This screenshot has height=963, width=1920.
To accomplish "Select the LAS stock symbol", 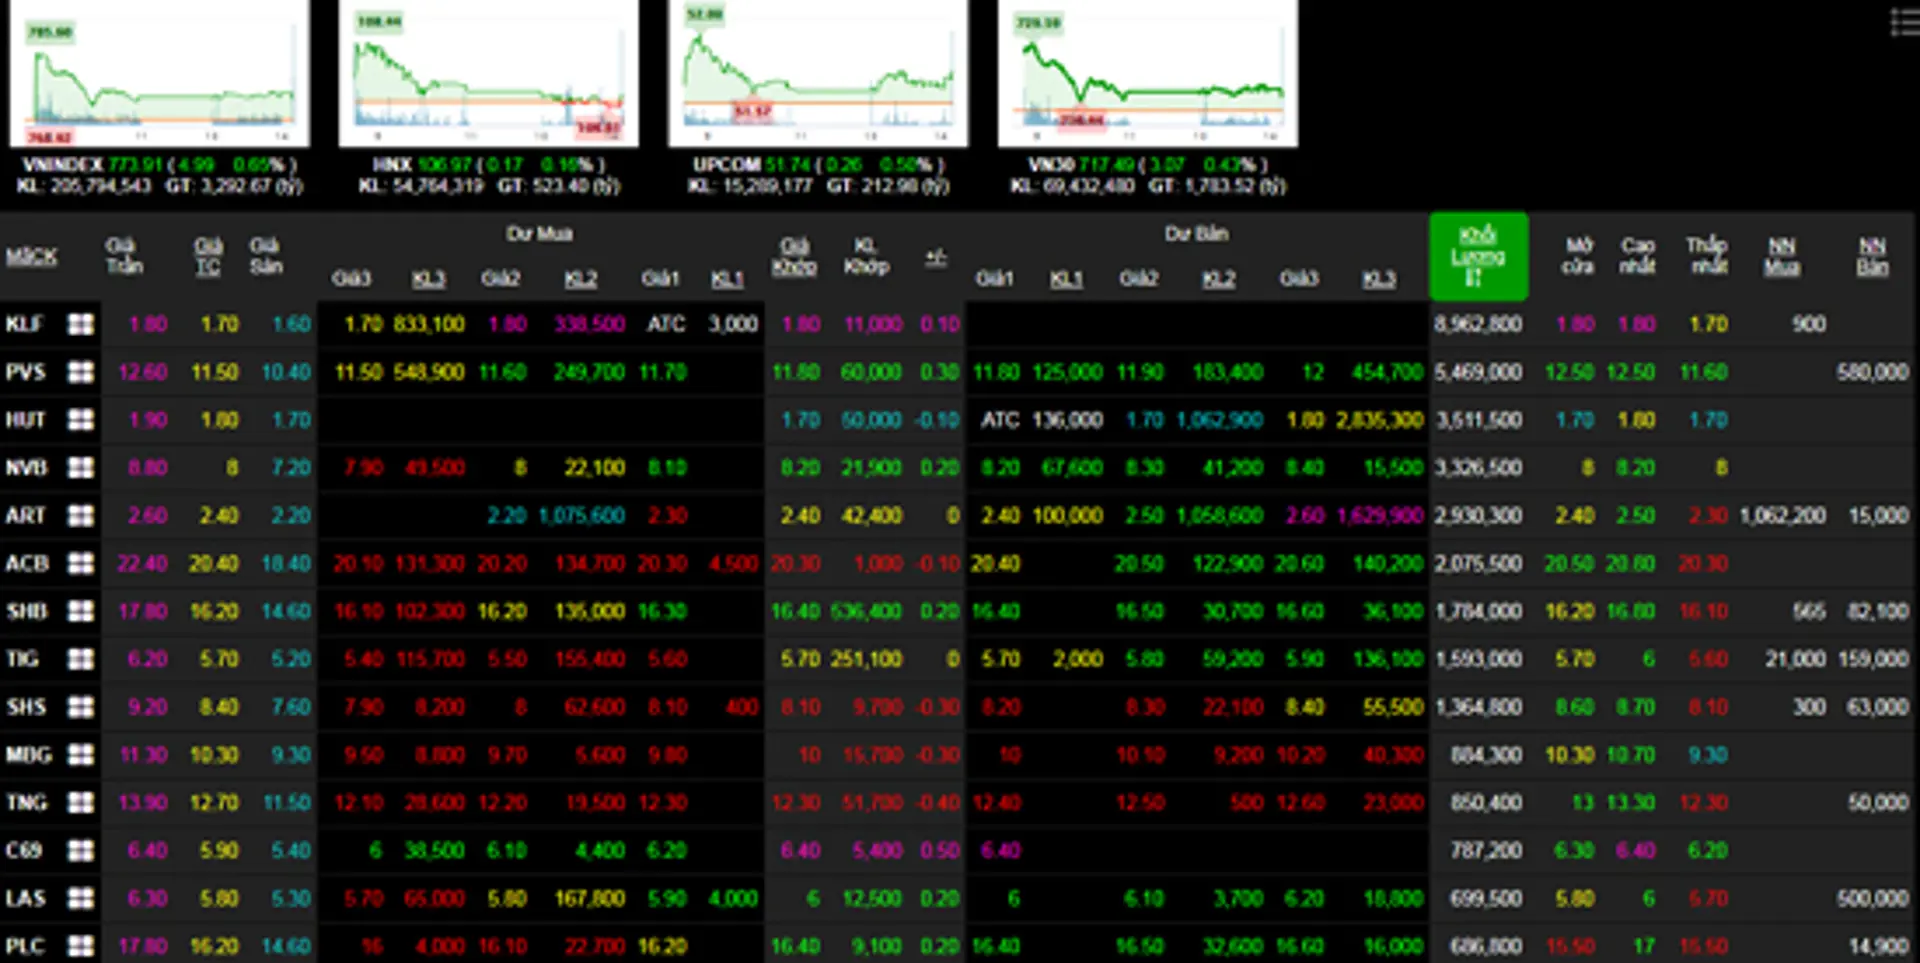I will pos(26,898).
